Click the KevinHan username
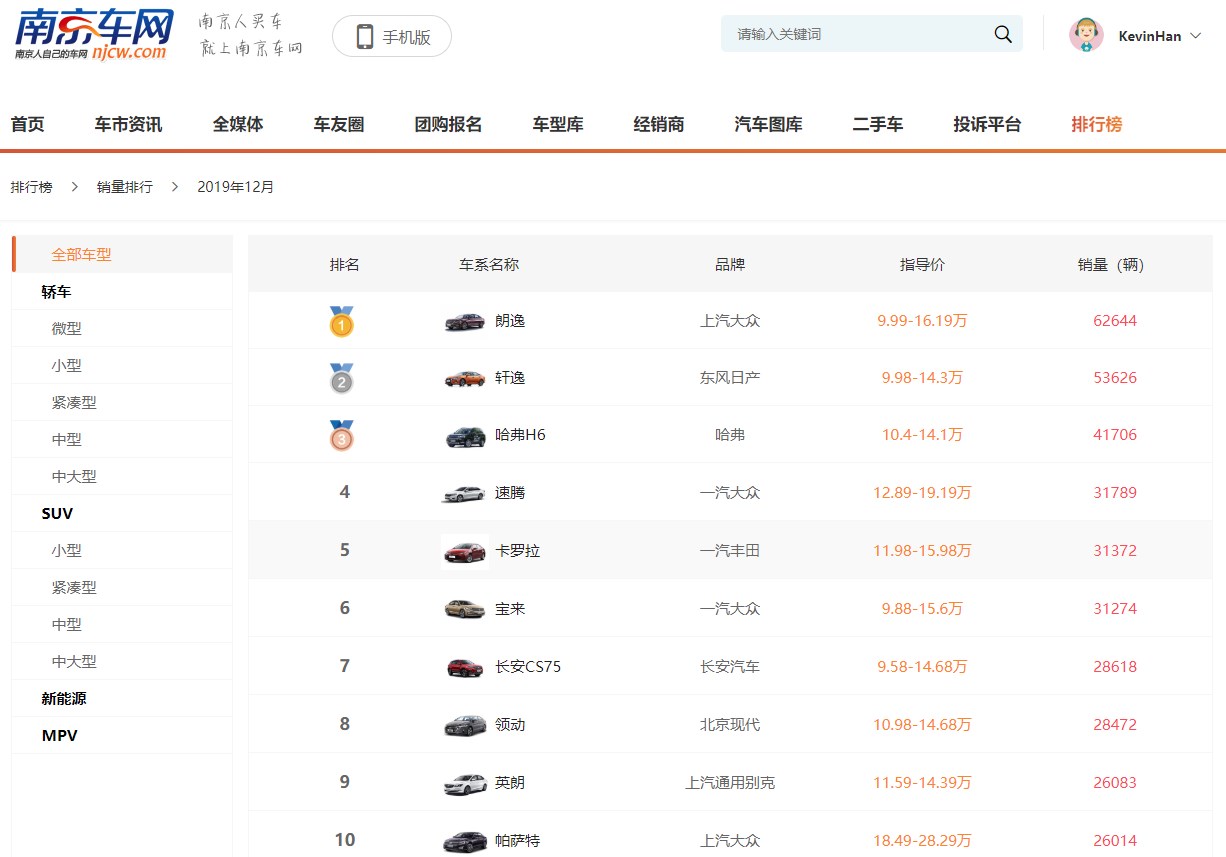 tap(1149, 36)
